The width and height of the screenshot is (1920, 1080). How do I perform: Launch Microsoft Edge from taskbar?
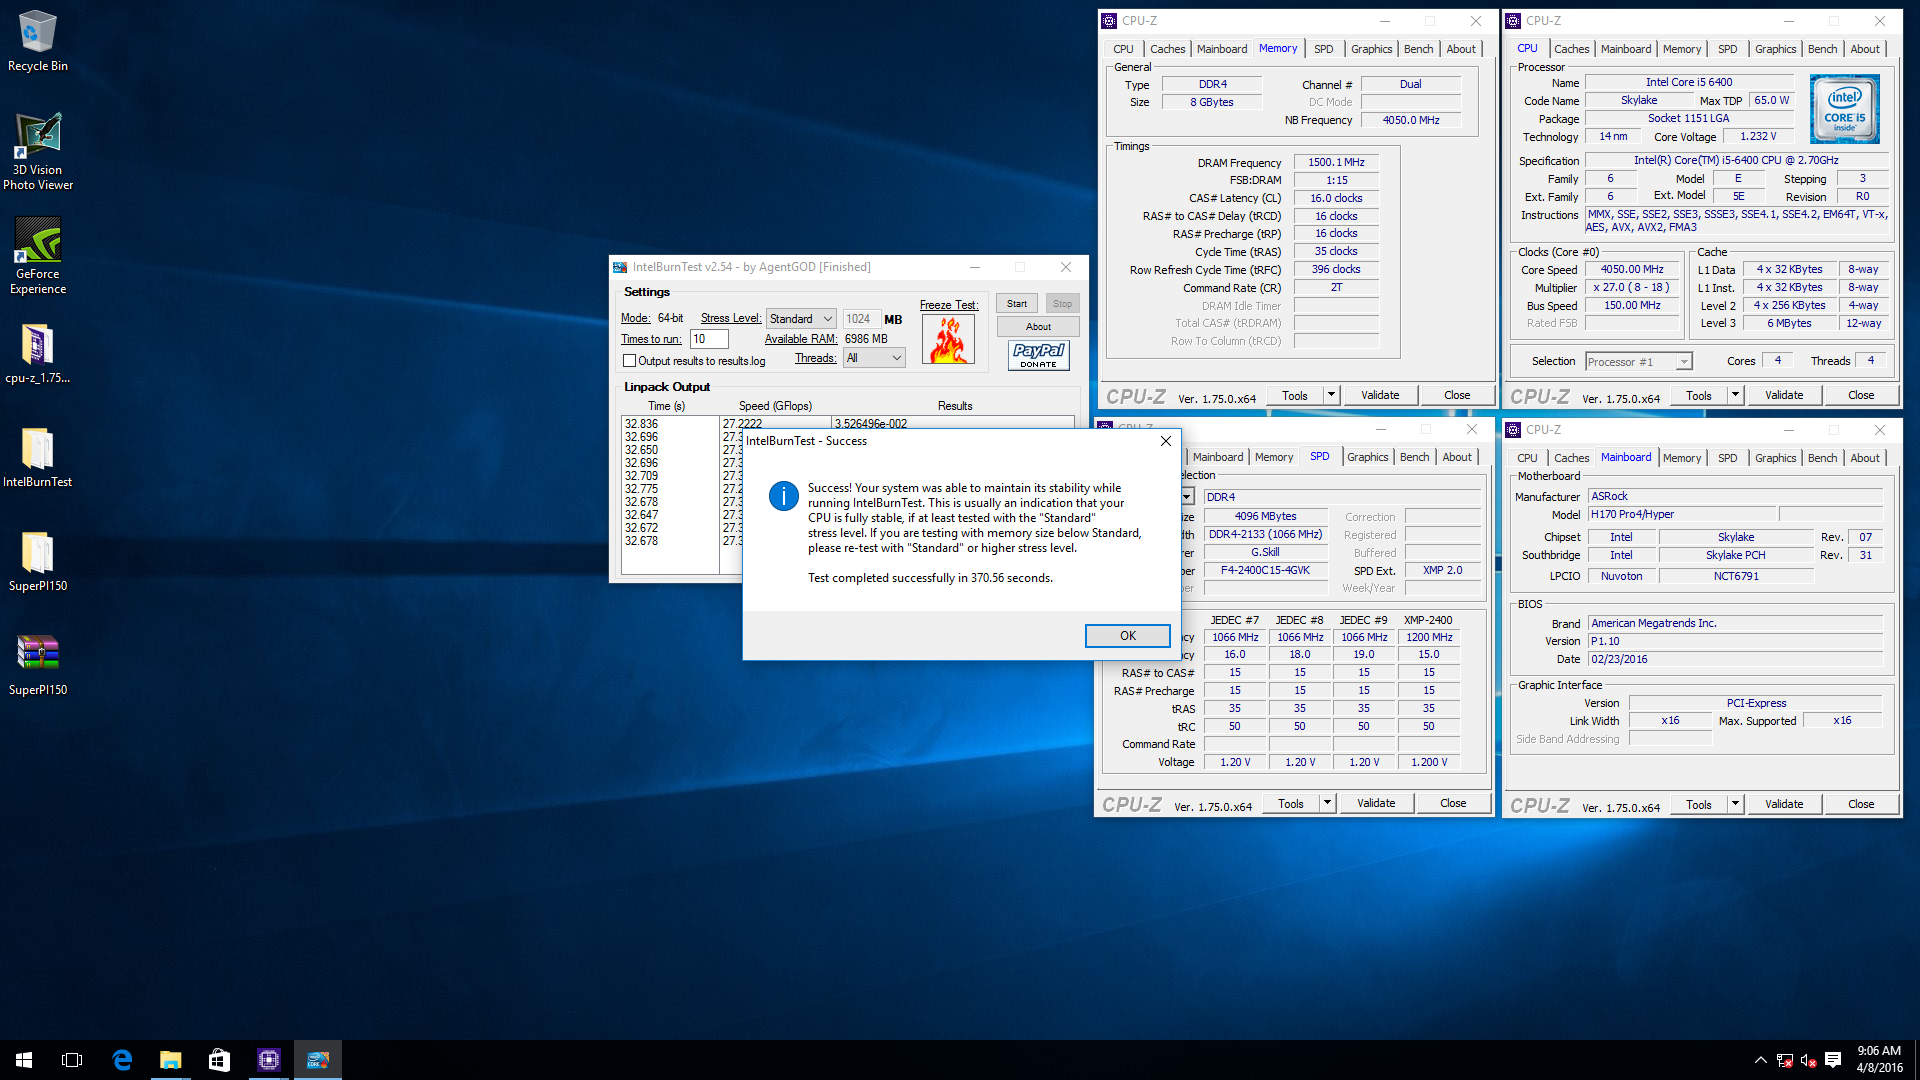[x=122, y=1060]
